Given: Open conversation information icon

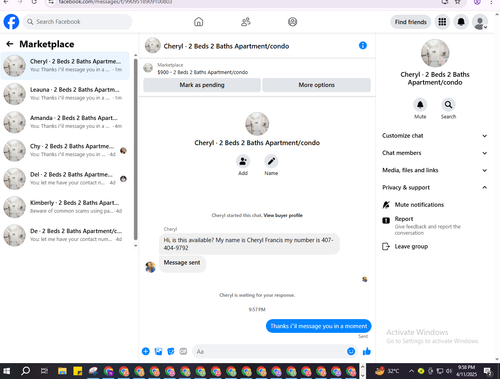Looking at the screenshot, I should coord(363,45).
